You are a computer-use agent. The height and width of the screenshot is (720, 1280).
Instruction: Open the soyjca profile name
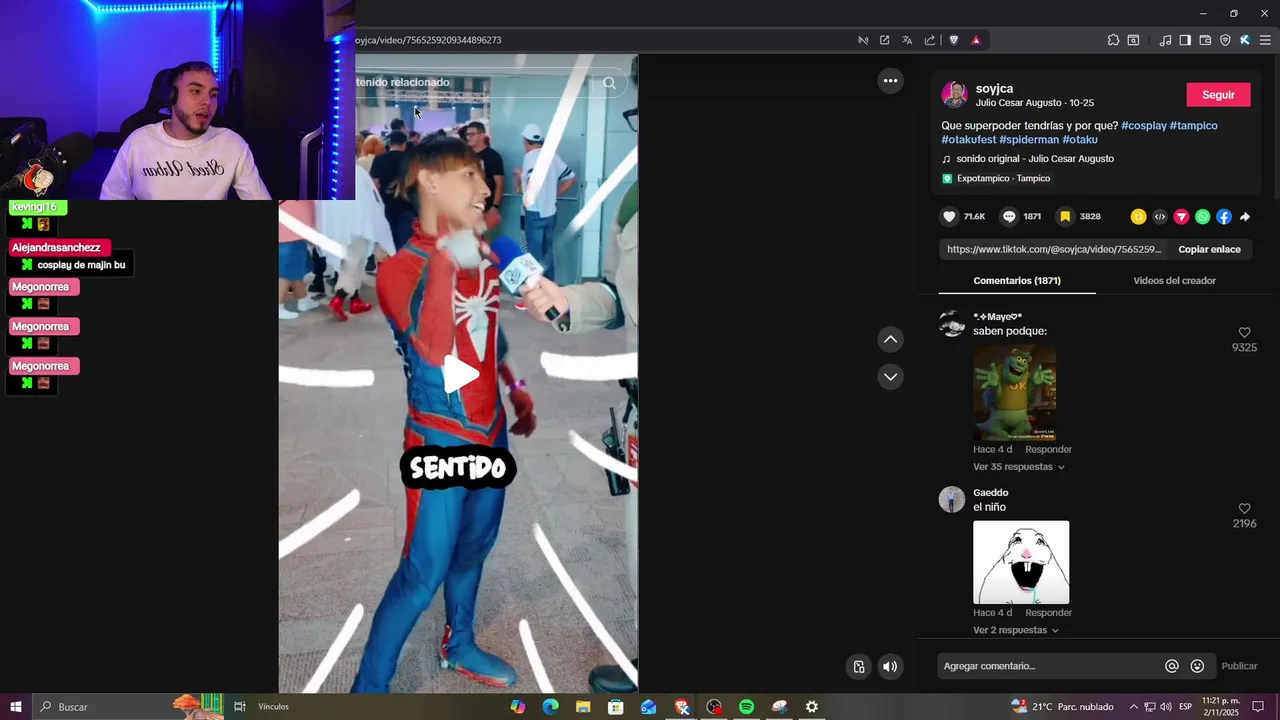(994, 89)
